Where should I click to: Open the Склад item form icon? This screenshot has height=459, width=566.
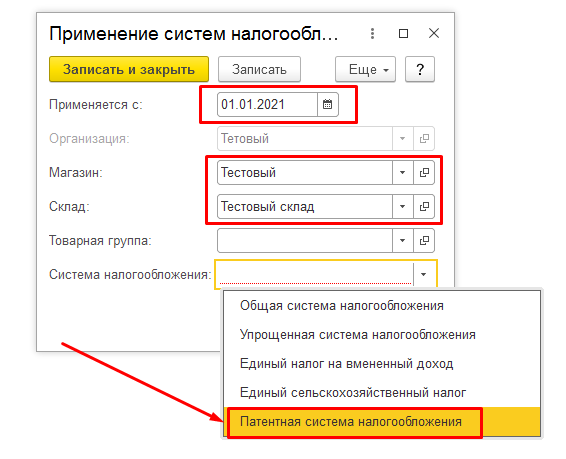pyautogui.click(x=424, y=206)
